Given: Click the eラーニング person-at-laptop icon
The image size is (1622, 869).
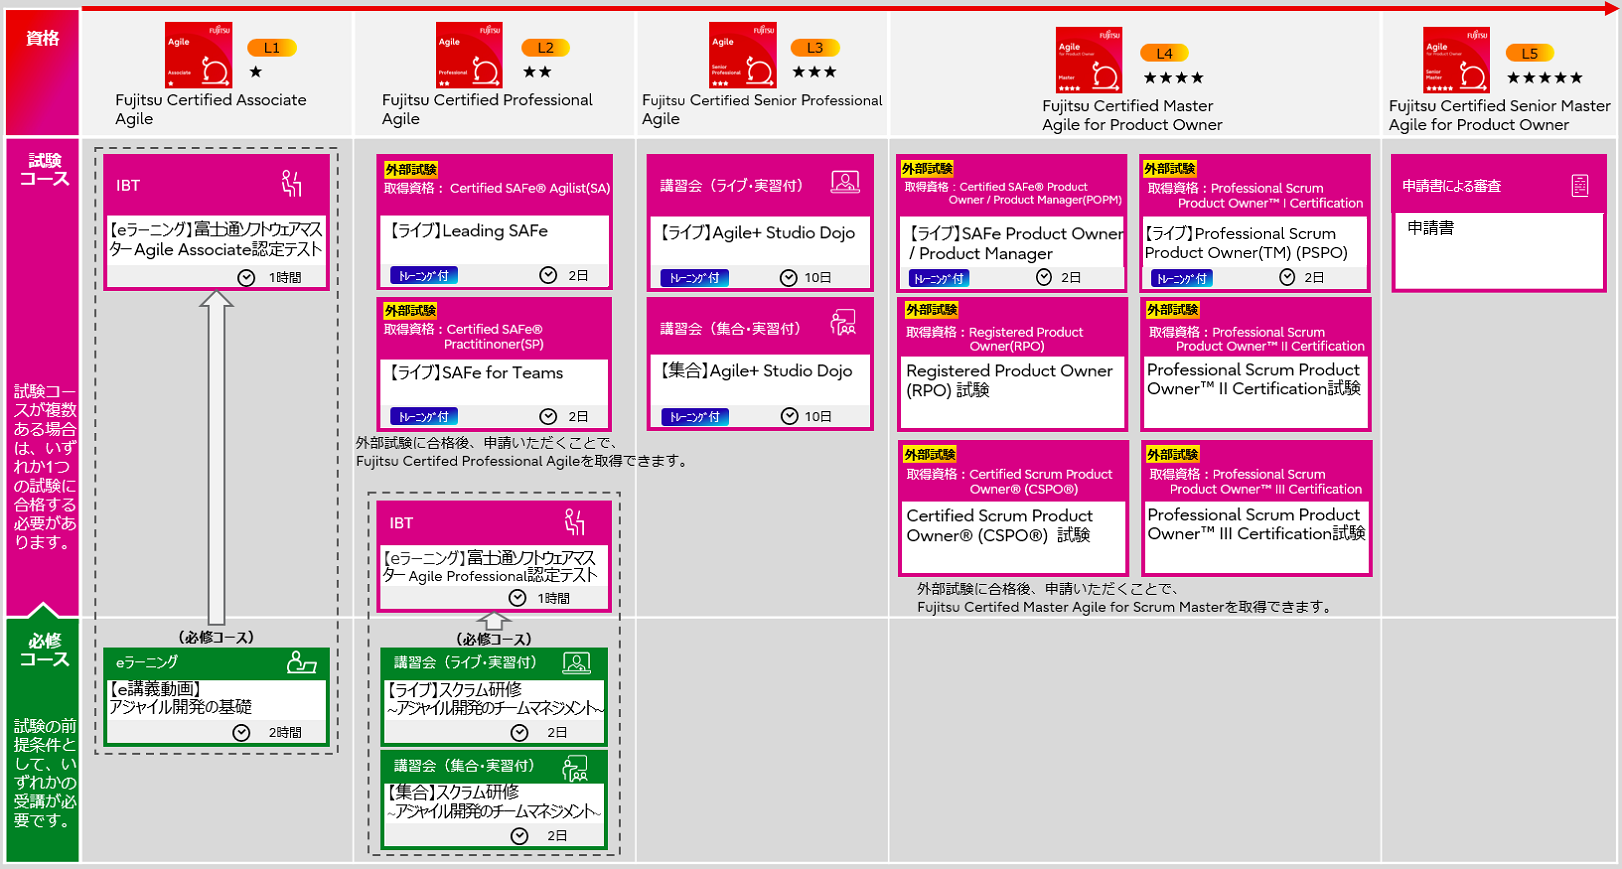Looking at the screenshot, I should click(x=301, y=662).
